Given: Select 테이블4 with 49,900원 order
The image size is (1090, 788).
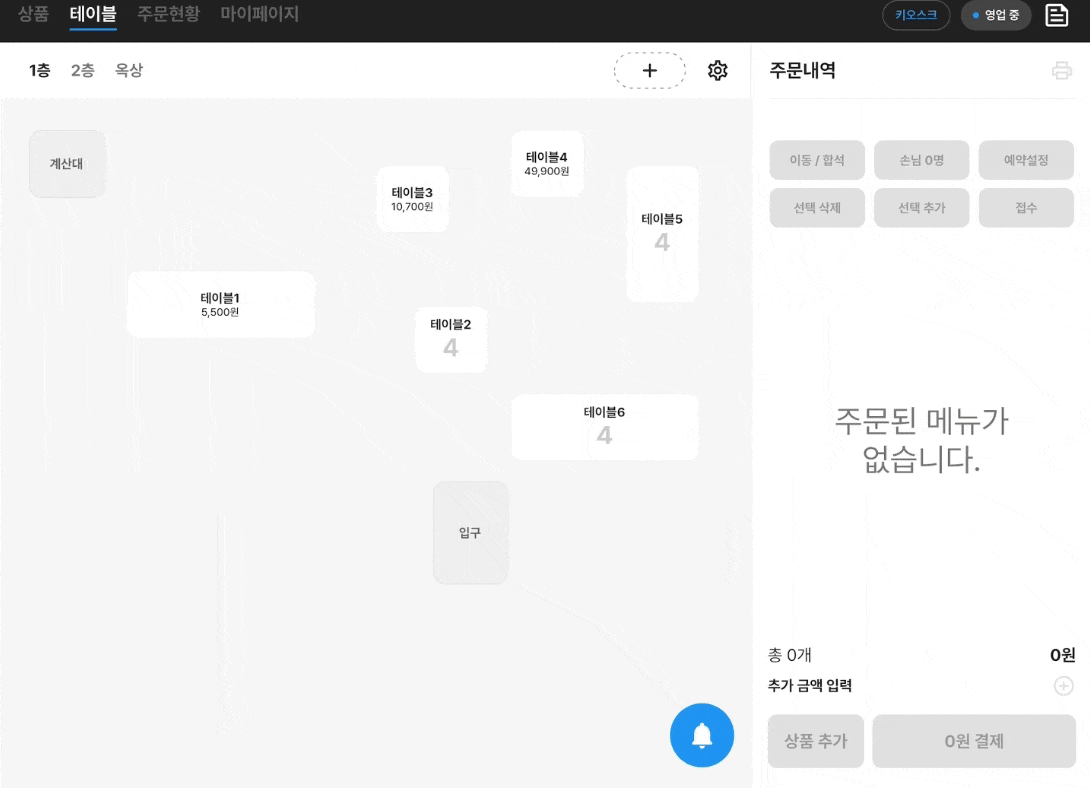Looking at the screenshot, I should (x=547, y=163).
